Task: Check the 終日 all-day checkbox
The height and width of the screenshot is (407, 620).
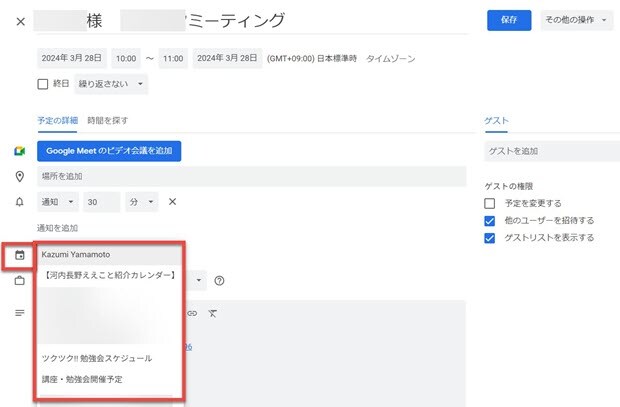Action: point(43,84)
